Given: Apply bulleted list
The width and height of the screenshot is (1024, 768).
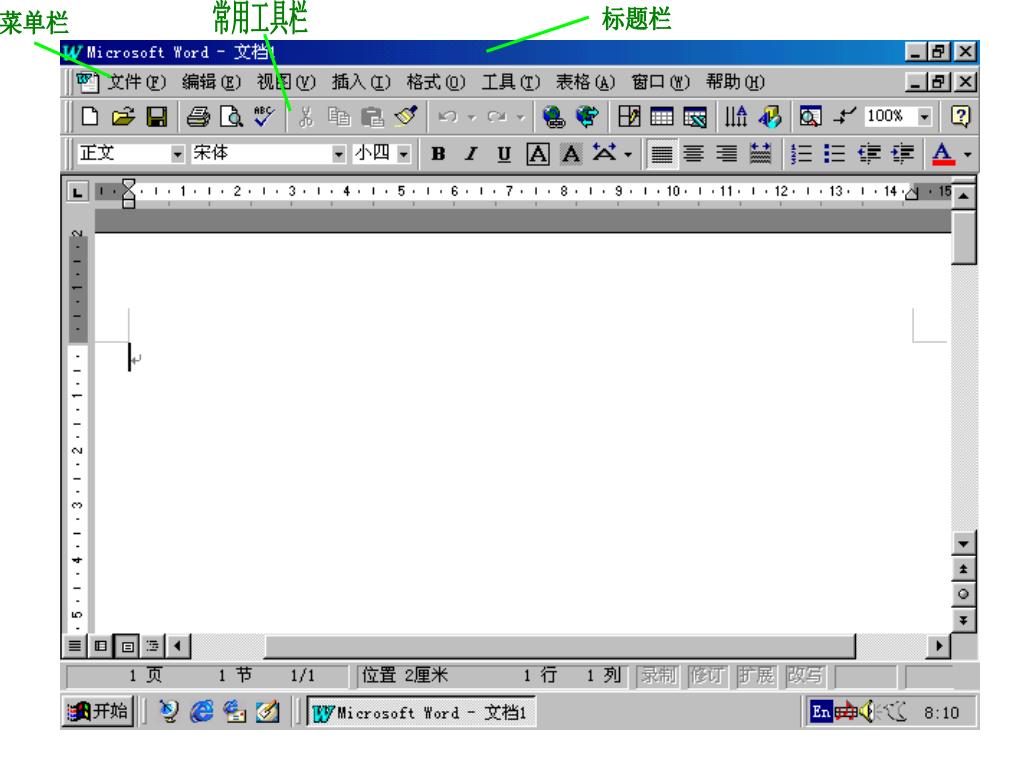Looking at the screenshot, I should click(x=834, y=154).
